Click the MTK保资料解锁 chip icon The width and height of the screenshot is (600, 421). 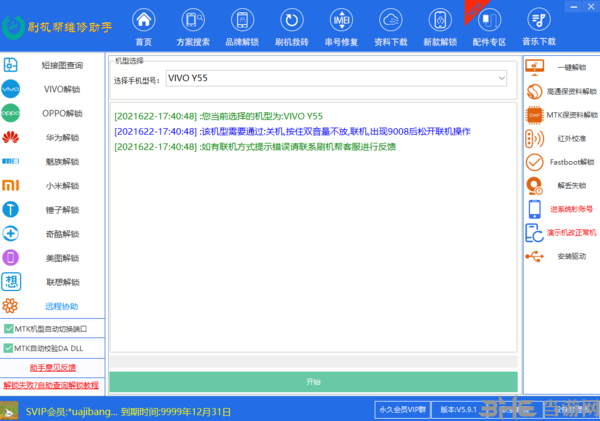pyautogui.click(x=535, y=115)
